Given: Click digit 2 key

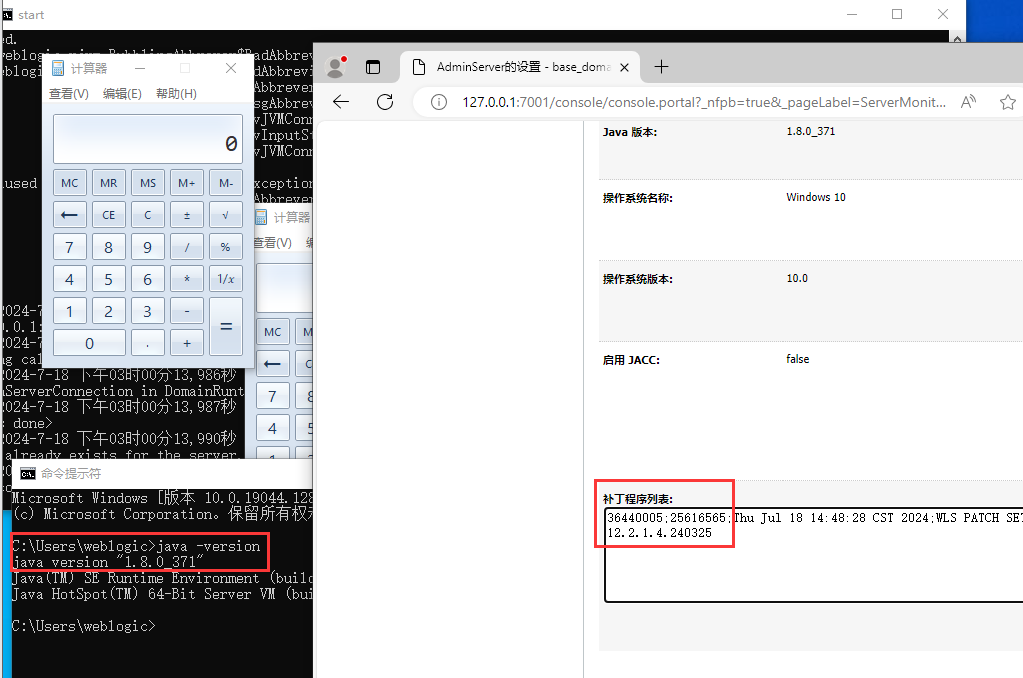Looking at the screenshot, I should (109, 311).
